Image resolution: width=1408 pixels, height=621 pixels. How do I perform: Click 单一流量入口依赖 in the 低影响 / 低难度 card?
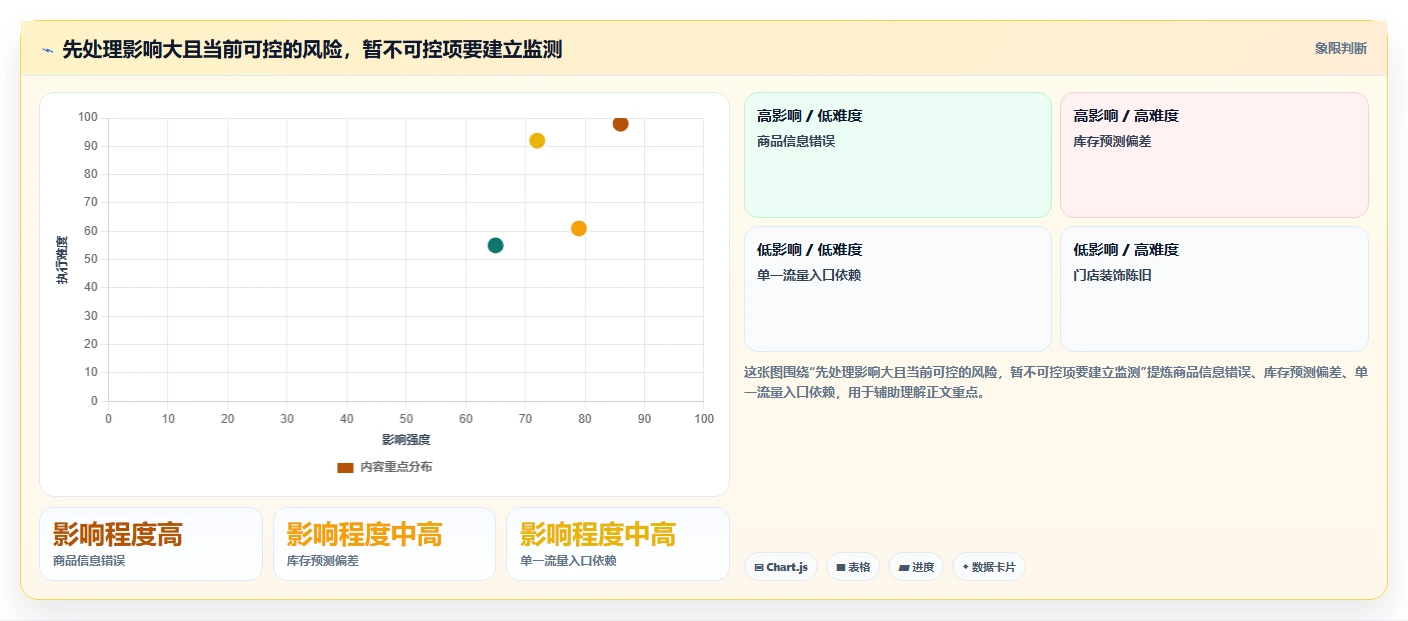809,275
